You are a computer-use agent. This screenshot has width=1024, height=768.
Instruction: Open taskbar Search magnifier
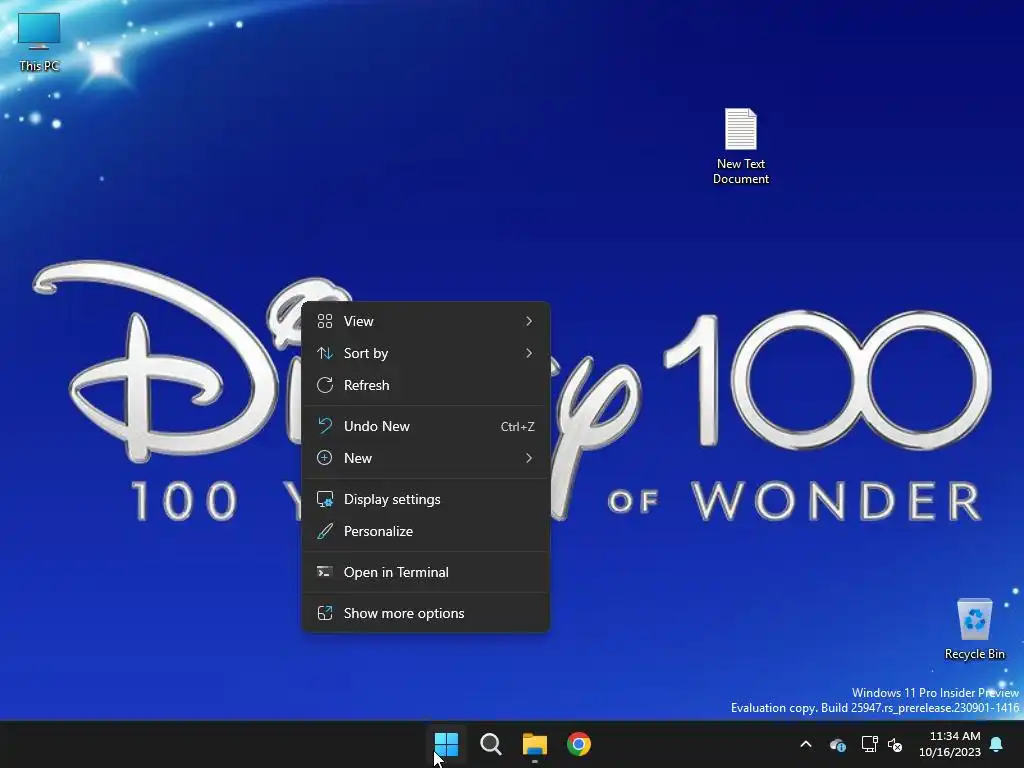click(x=490, y=744)
